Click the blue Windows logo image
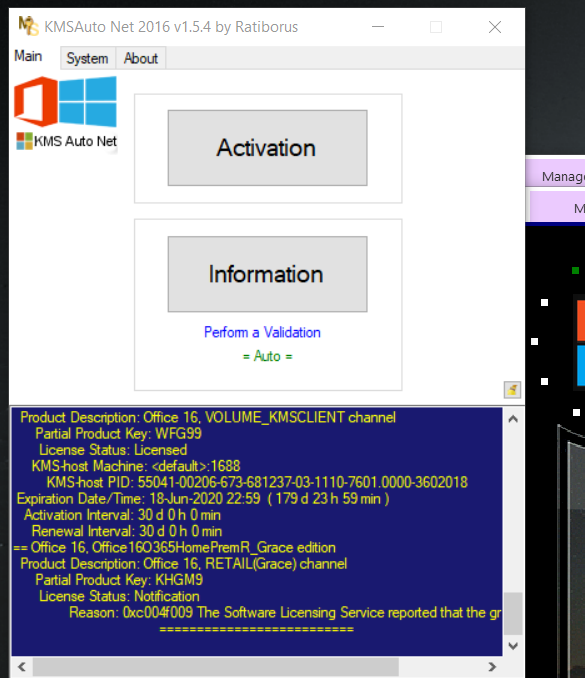 tap(88, 102)
